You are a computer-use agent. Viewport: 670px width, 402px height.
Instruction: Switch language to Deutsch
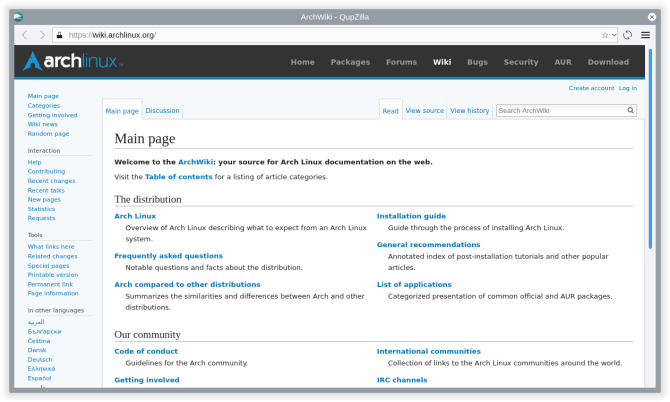pos(40,360)
